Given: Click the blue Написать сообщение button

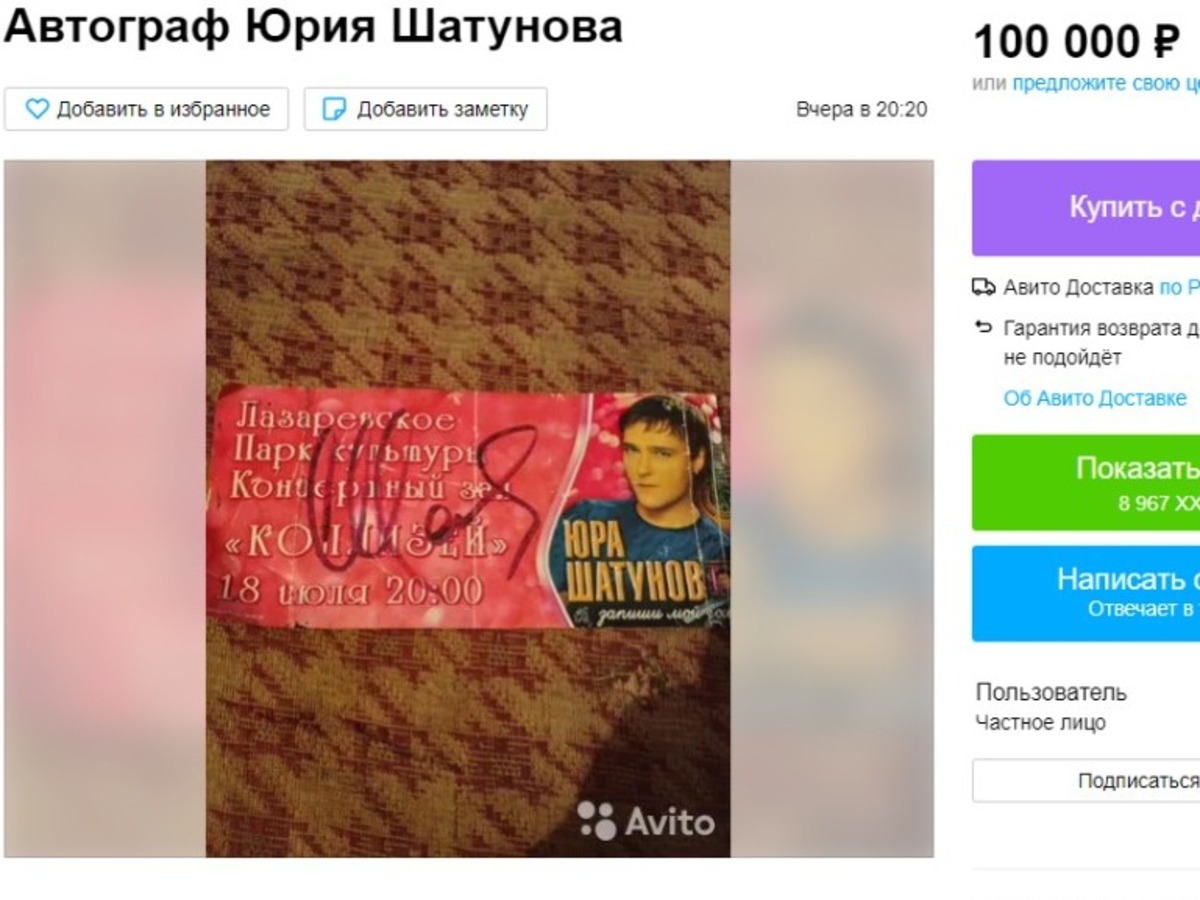Looking at the screenshot, I should point(1086,593).
